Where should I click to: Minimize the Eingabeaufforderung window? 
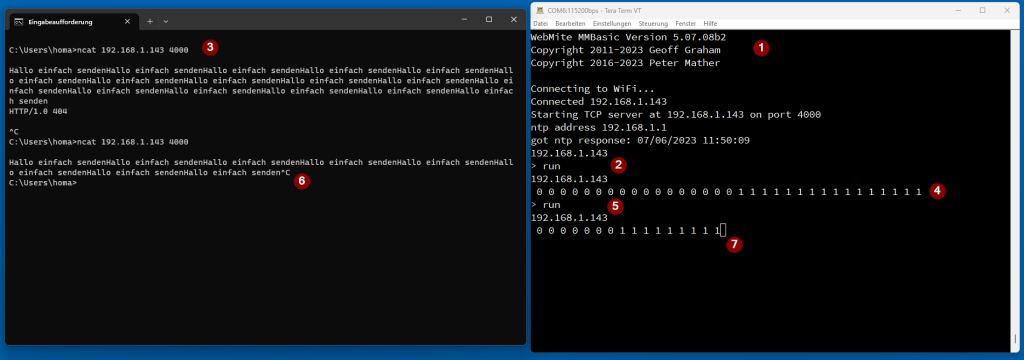tap(463, 20)
